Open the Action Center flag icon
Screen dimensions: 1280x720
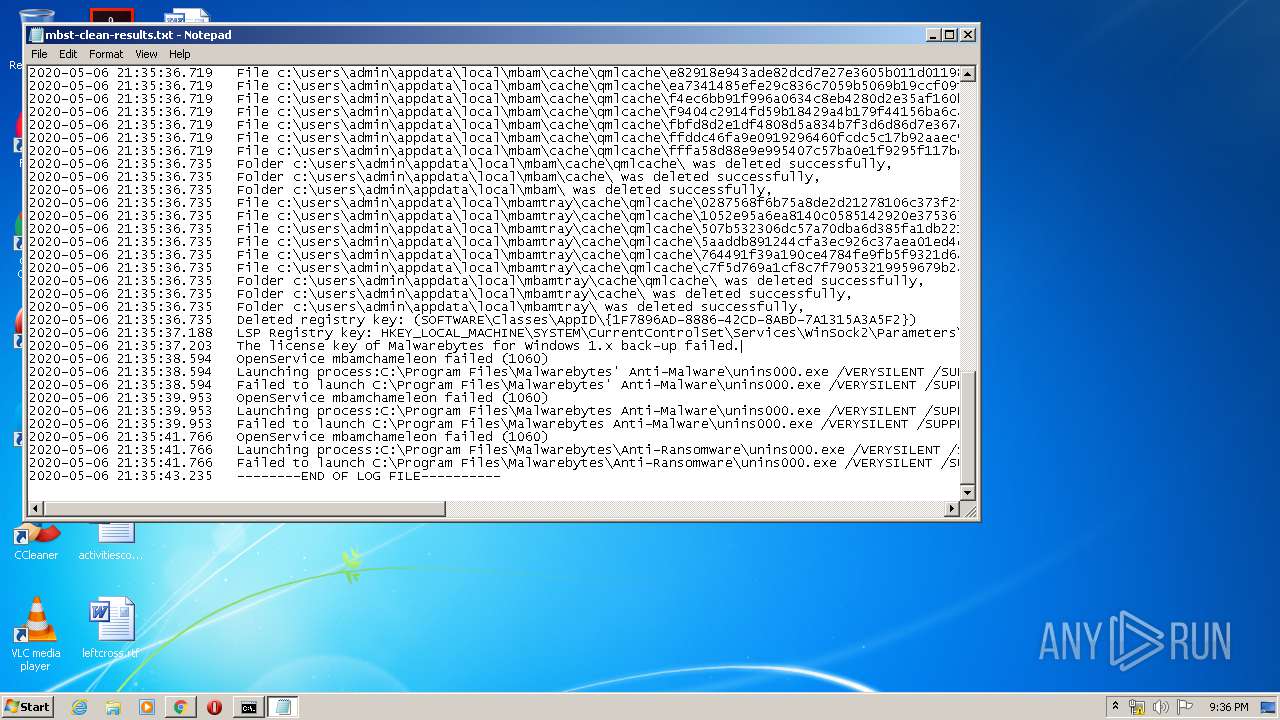[x=1185, y=707]
